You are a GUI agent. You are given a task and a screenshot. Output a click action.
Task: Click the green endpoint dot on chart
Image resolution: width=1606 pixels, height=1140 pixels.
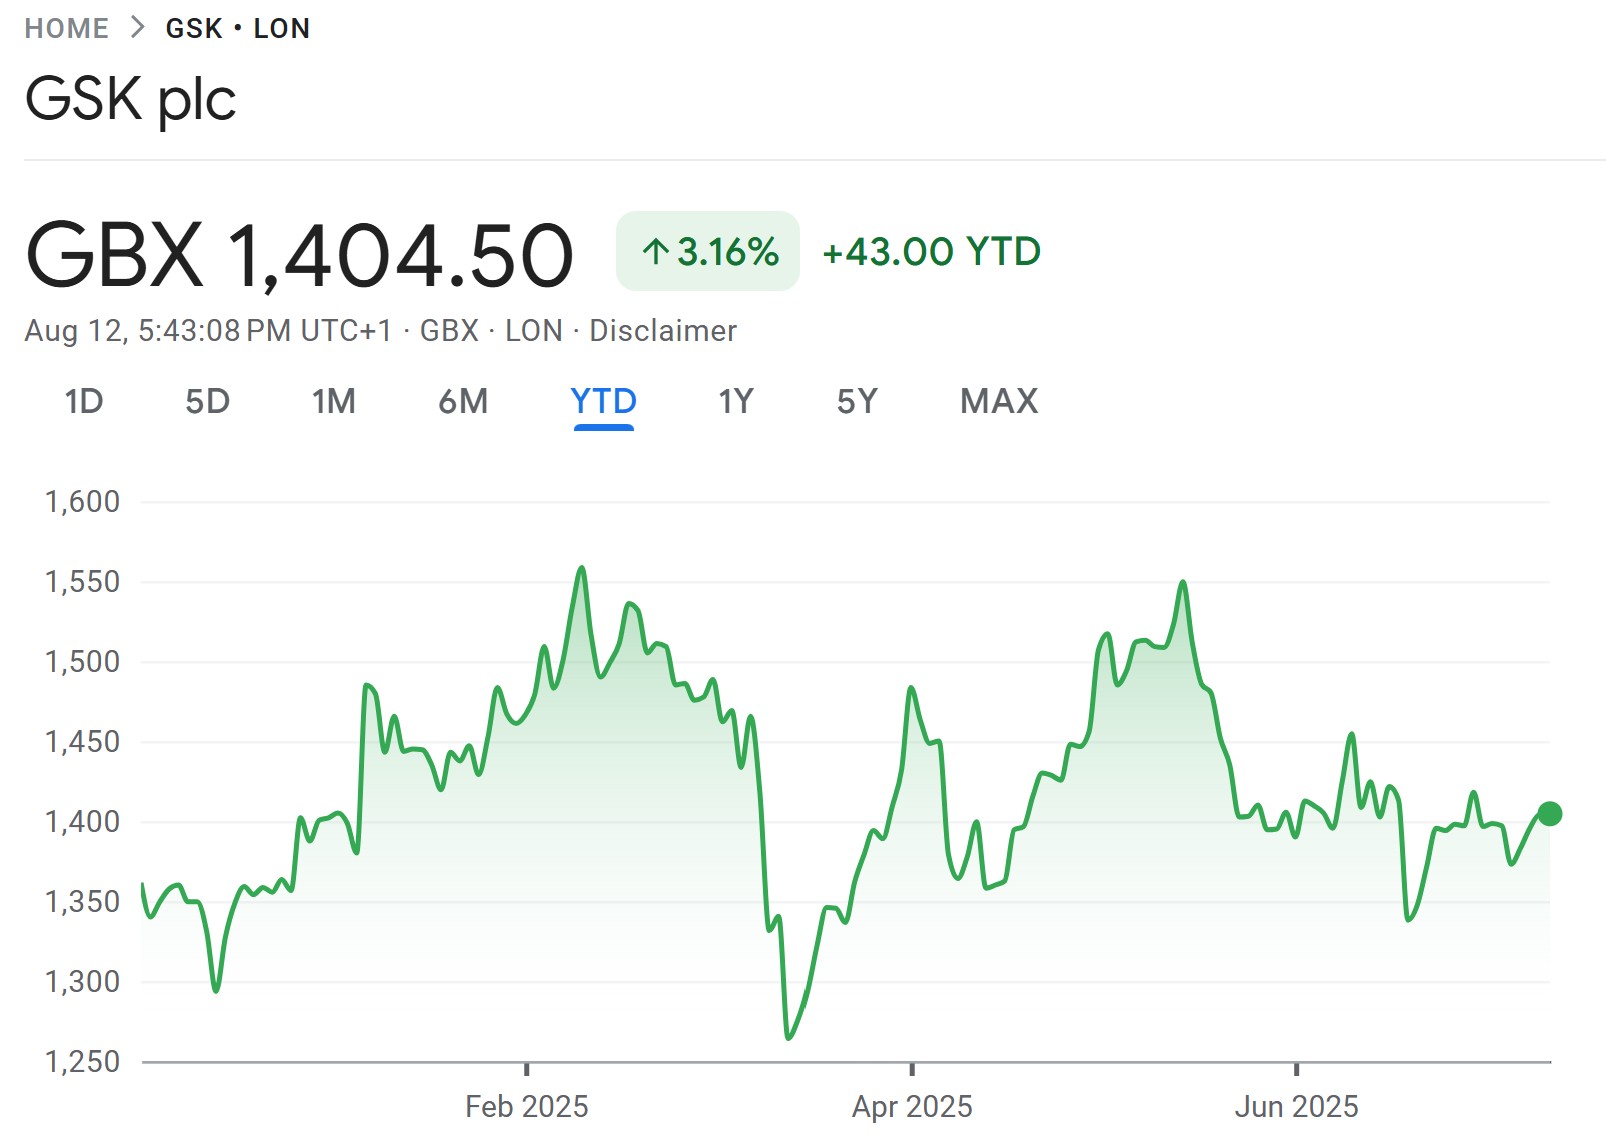pyautogui.click(x=1549, y=814)
